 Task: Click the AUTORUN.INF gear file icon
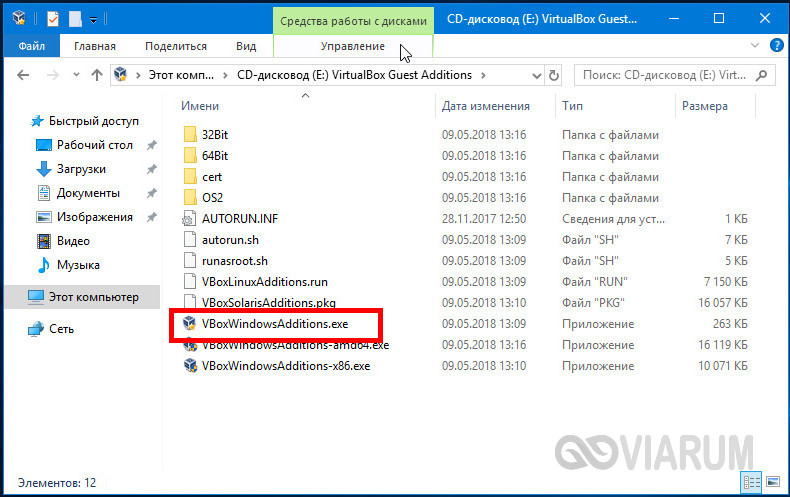point(189,219)
